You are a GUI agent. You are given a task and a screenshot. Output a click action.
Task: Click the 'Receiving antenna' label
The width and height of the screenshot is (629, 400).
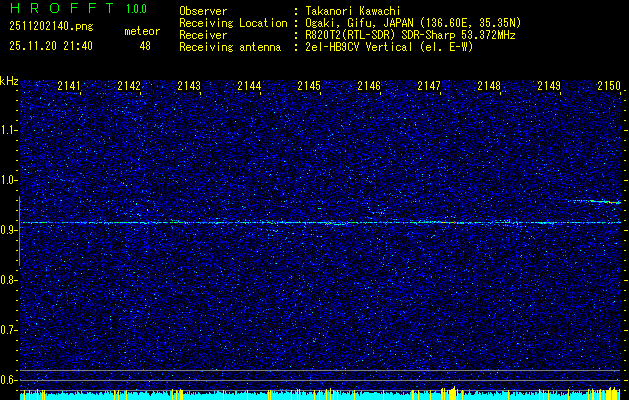click(x=230, y=47)
